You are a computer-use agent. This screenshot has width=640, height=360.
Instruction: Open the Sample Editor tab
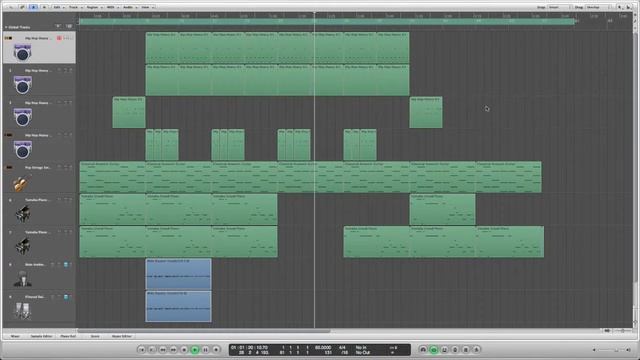click(41, 336)
